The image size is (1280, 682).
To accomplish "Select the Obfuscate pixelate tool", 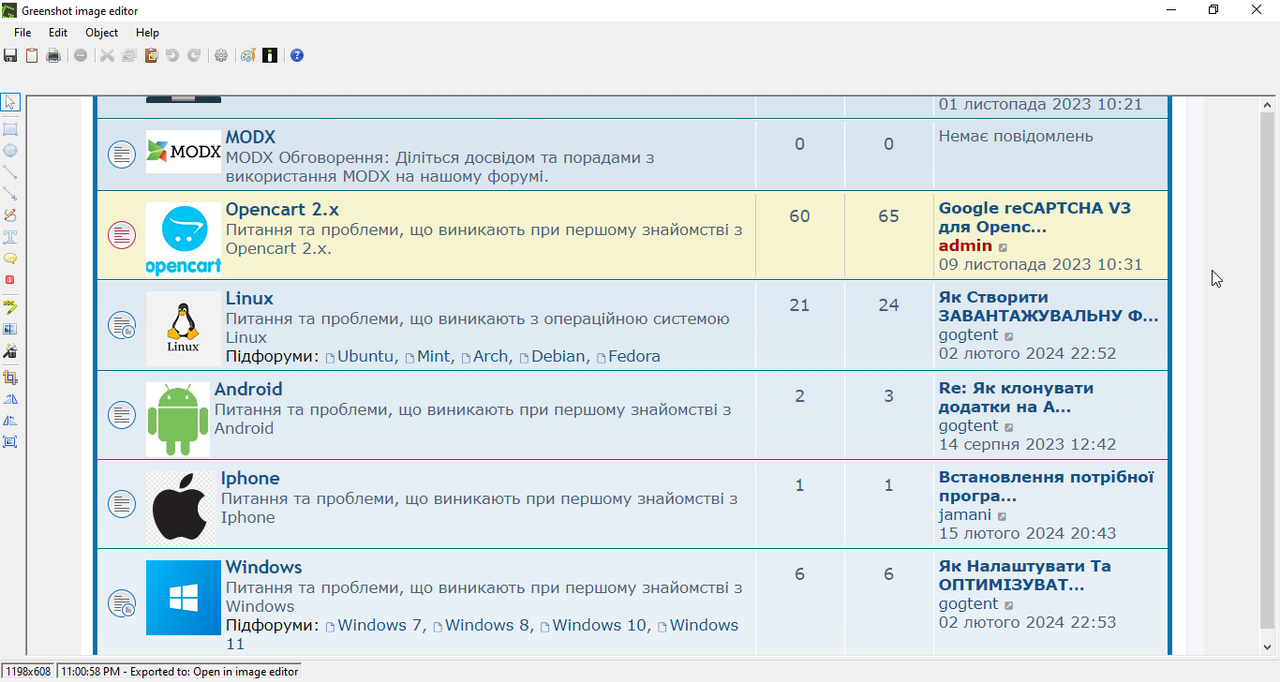I will (x=10, y=328).
